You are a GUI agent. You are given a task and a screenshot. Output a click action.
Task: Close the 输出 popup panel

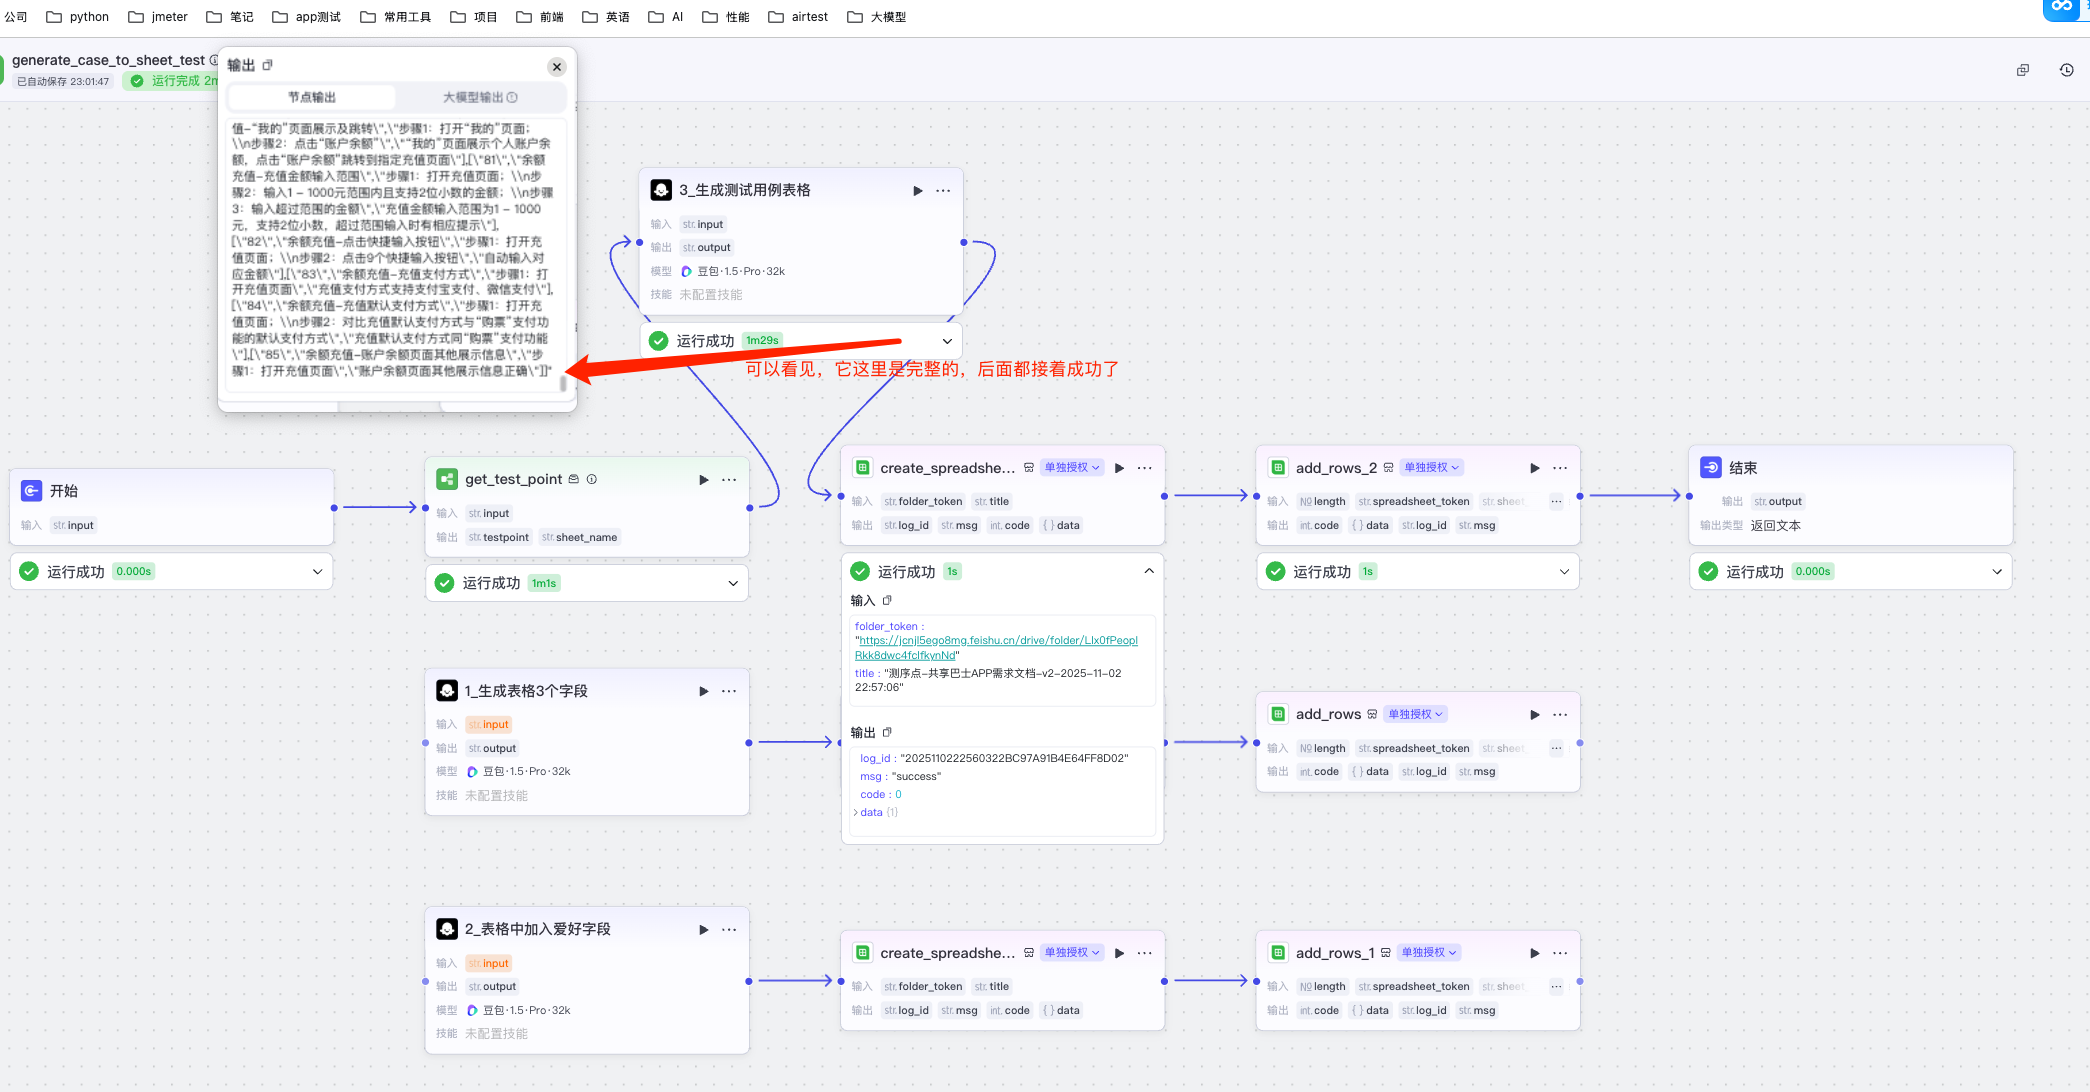[557, 67]
